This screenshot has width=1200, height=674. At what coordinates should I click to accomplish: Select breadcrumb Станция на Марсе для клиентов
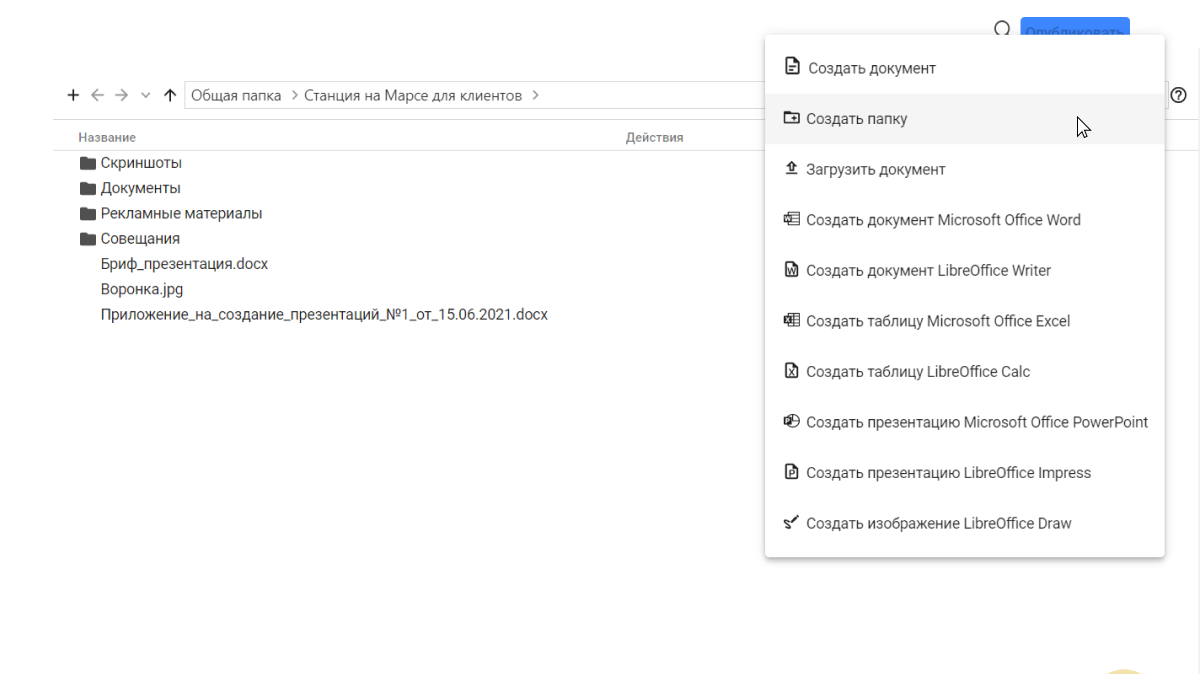[x=413, y=95]
